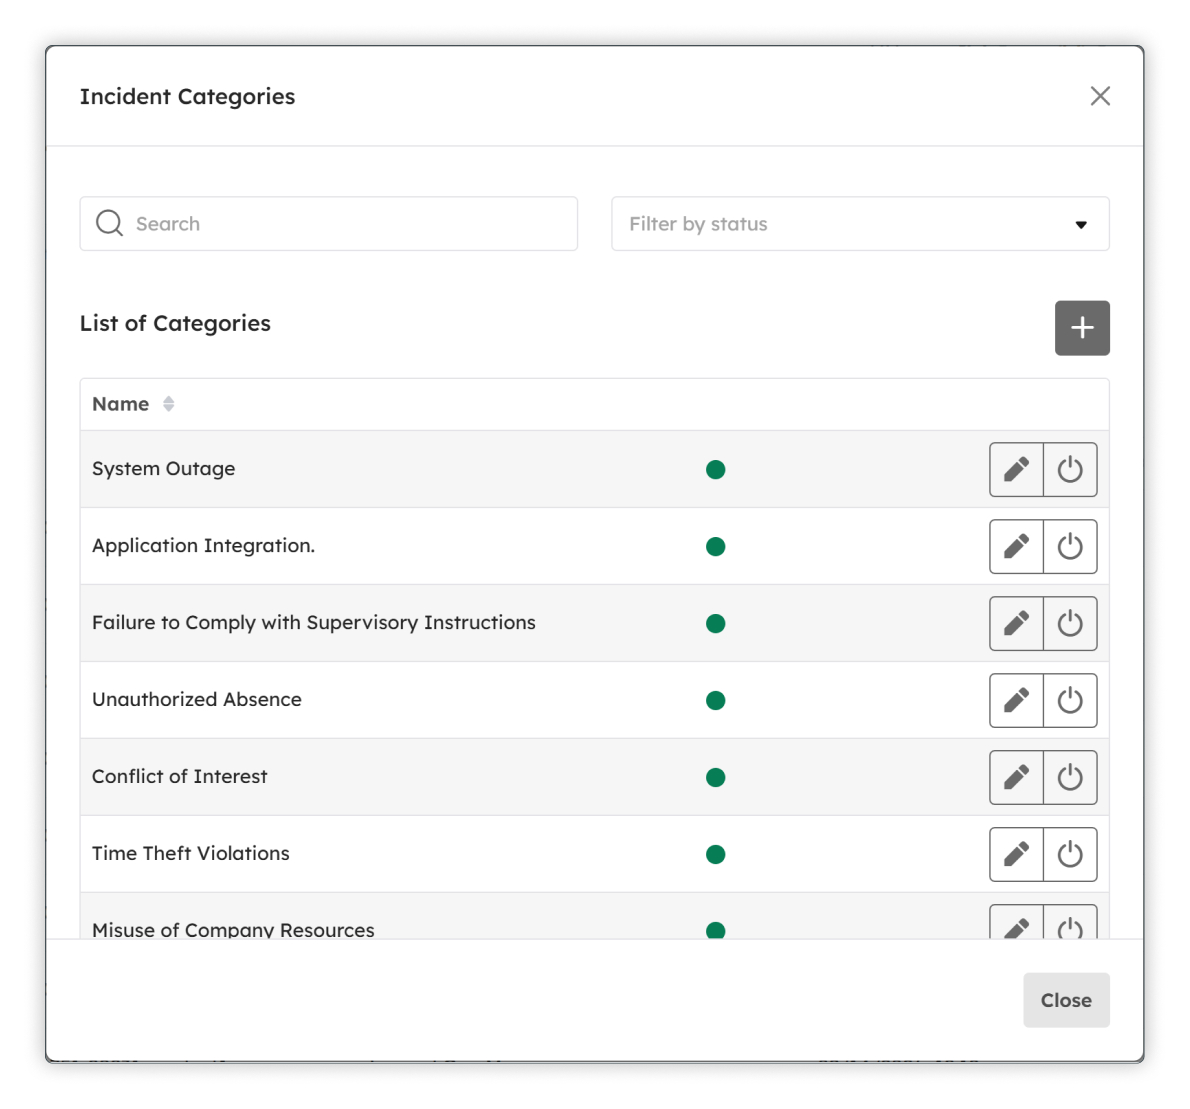Image resolution: width=1190 pixels, height=1109 pixels.
Task: Click Failure to Comply row status dot
Action: coord(716,624)
